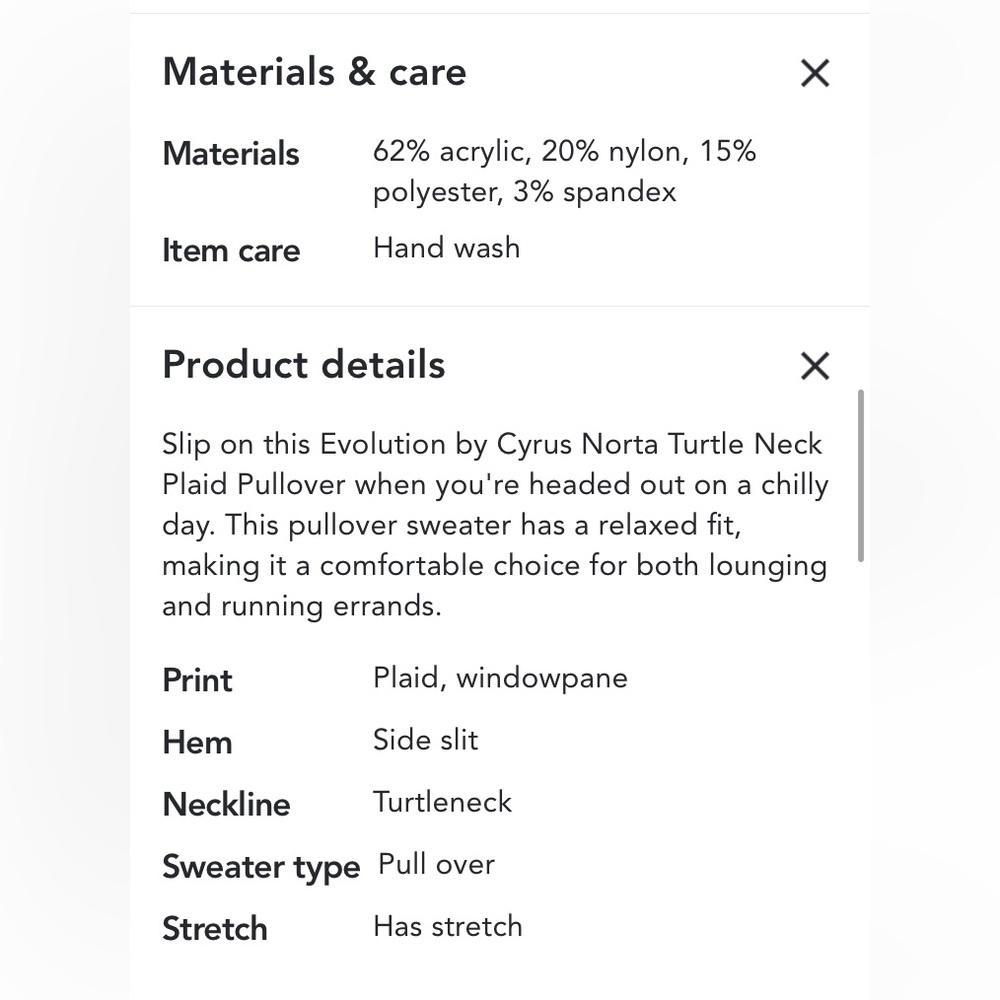Click the acrylic, nylon, polyester composition text
Image resolution: width=1000 pixels, height=1000 pixels.
coord(564,171)
